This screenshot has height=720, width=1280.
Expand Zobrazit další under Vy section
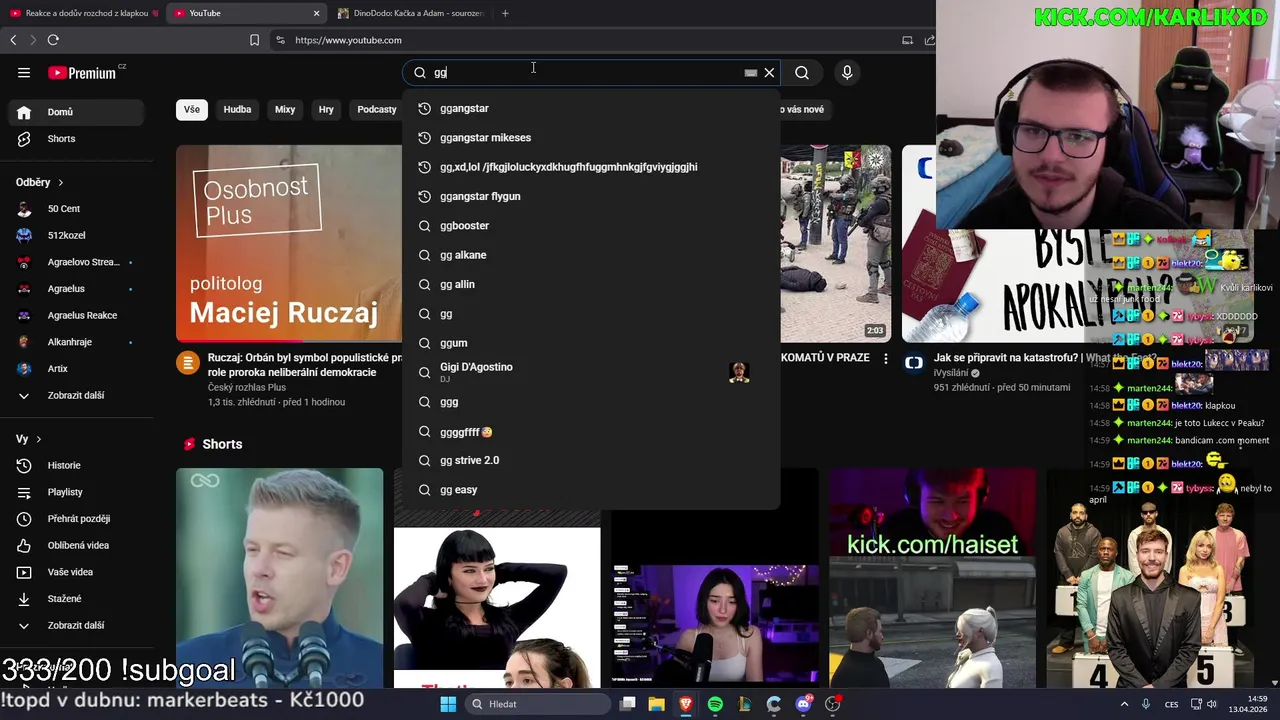pos(76,625)
